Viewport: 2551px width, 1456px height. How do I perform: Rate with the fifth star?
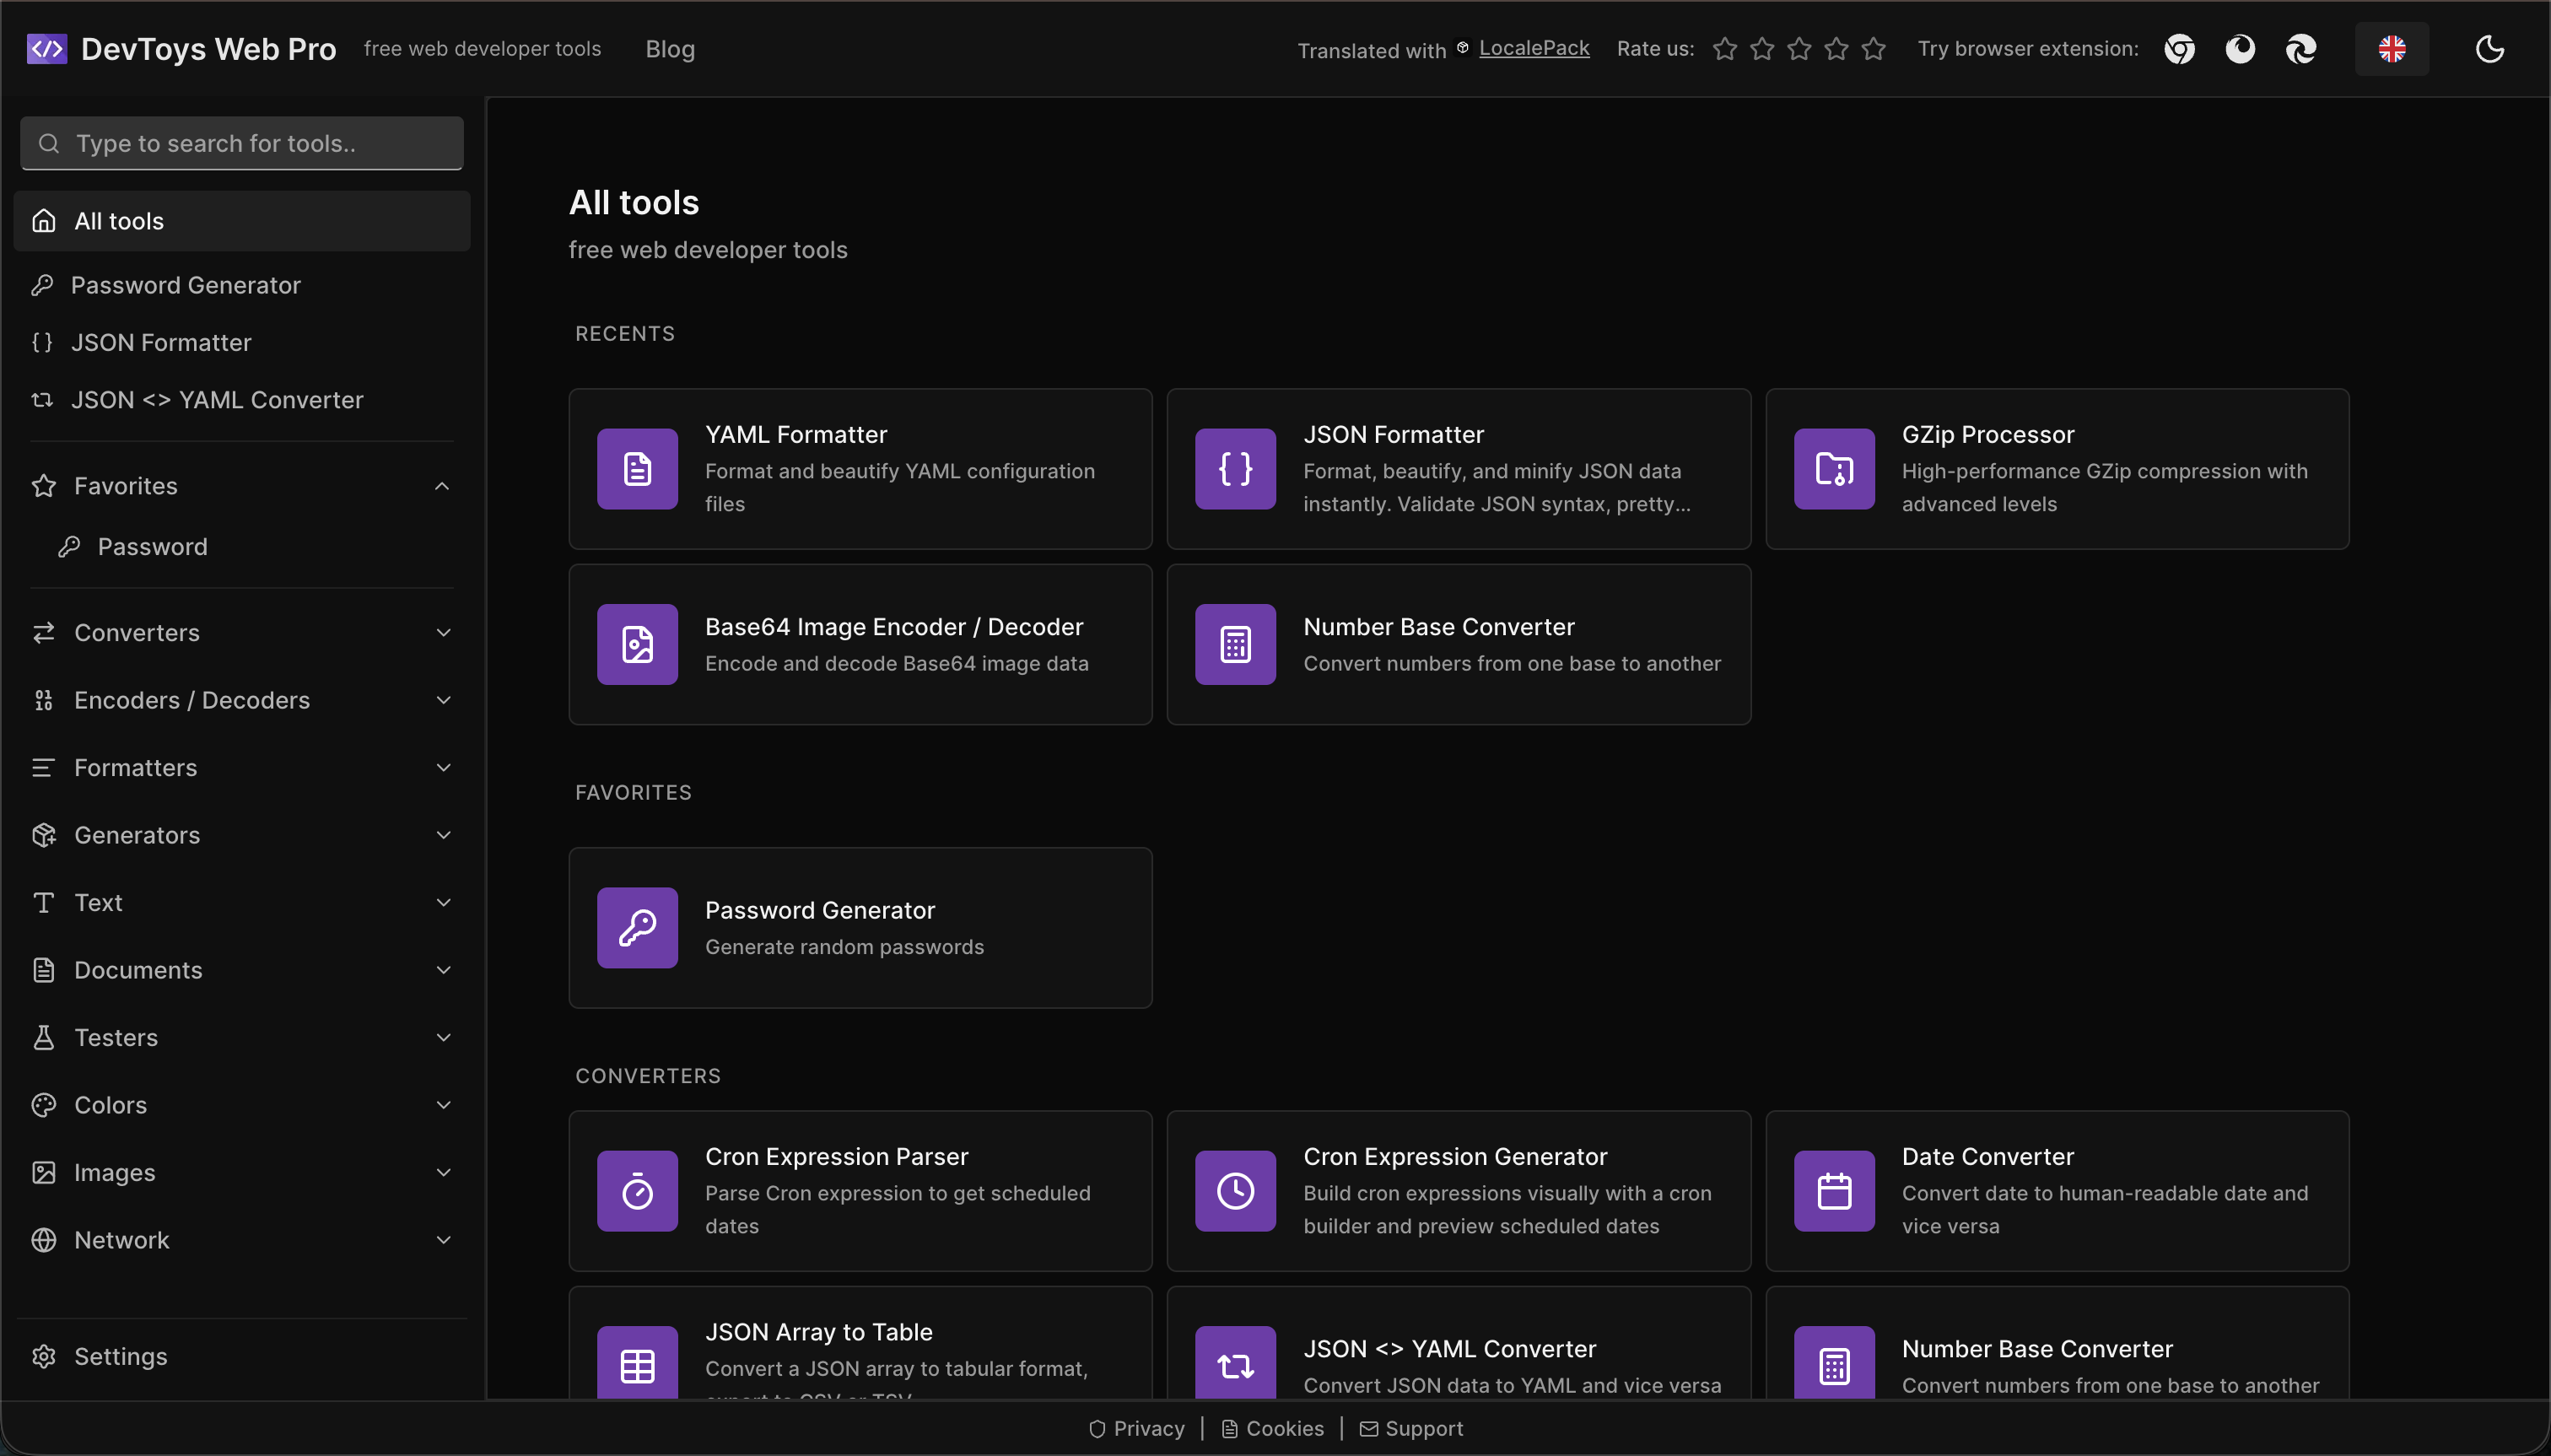[1873, 49]
